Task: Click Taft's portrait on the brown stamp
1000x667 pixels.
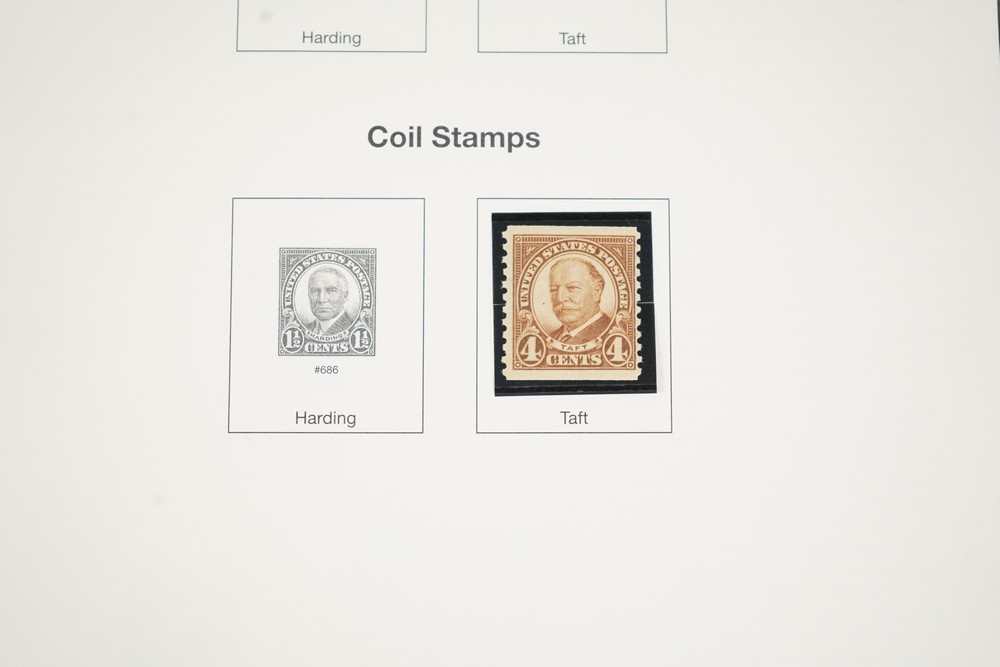Action: [x=575, y=297]
